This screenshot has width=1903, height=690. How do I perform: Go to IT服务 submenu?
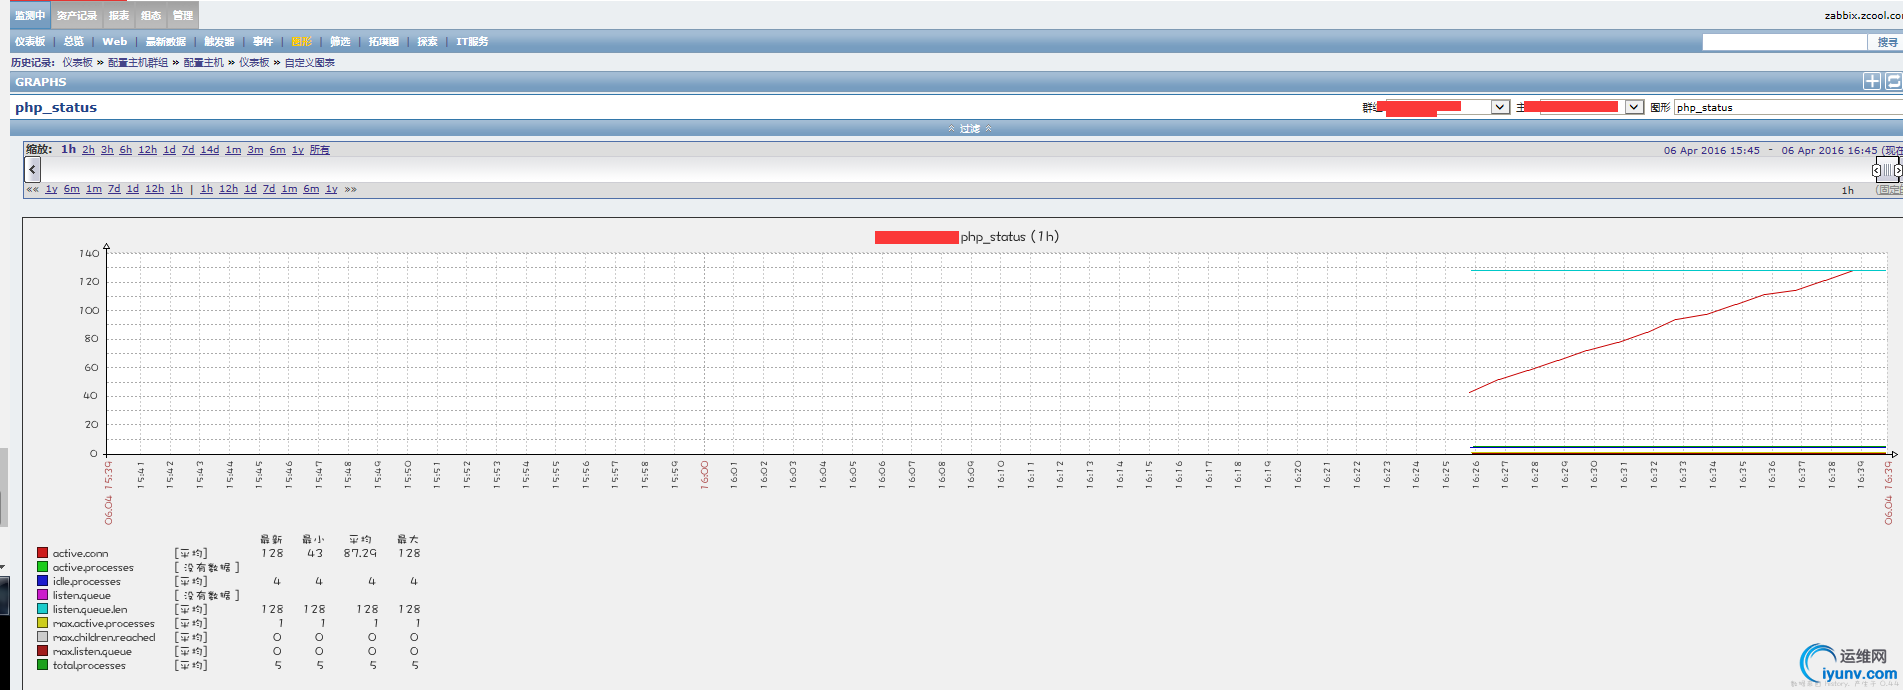coord(473,42)
